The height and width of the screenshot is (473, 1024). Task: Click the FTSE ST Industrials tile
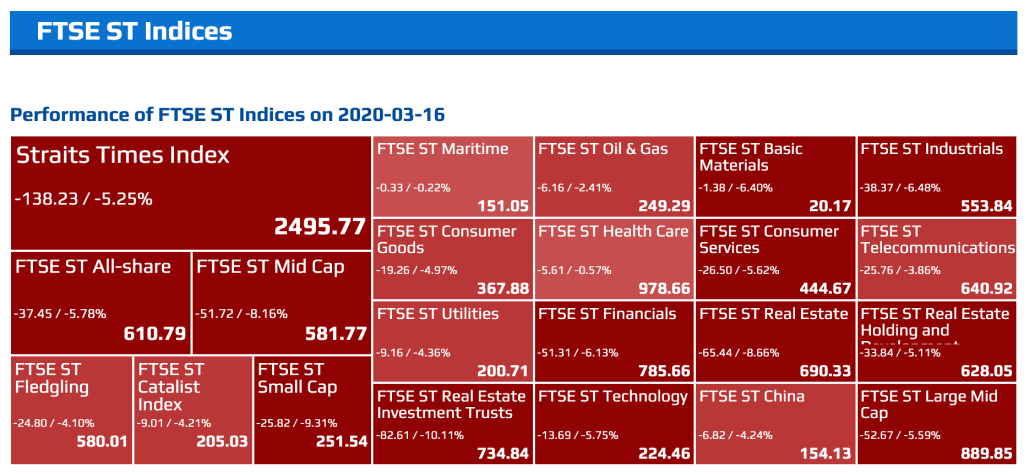[936, 177]
